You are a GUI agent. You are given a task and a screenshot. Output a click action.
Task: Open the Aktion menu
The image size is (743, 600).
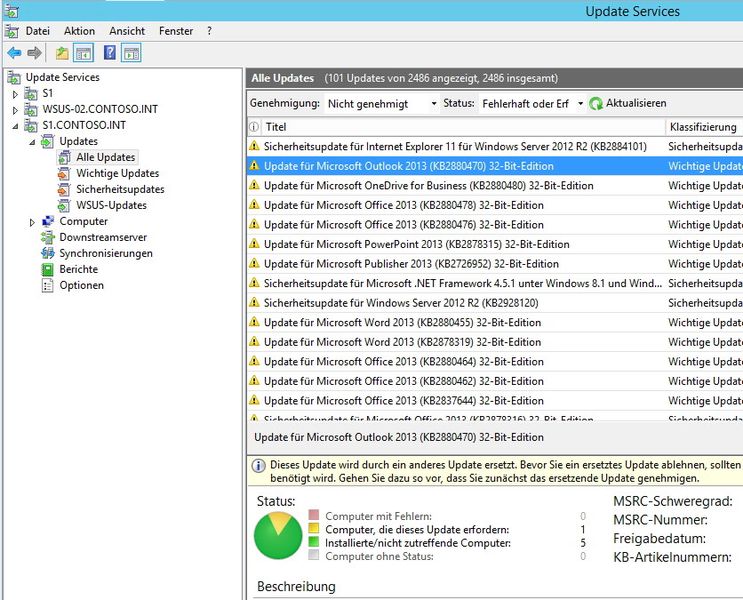coord(80,31)
